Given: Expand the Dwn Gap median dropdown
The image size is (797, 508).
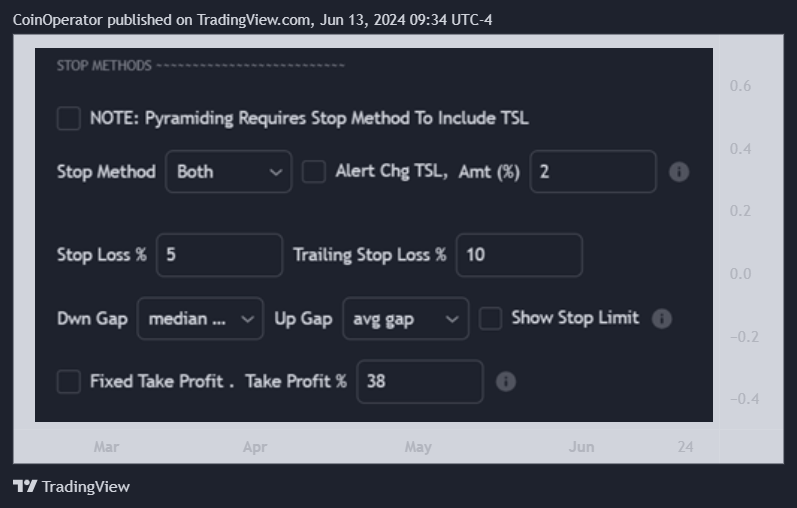Looking at the screenshot, I should click(x=200, y=318).
